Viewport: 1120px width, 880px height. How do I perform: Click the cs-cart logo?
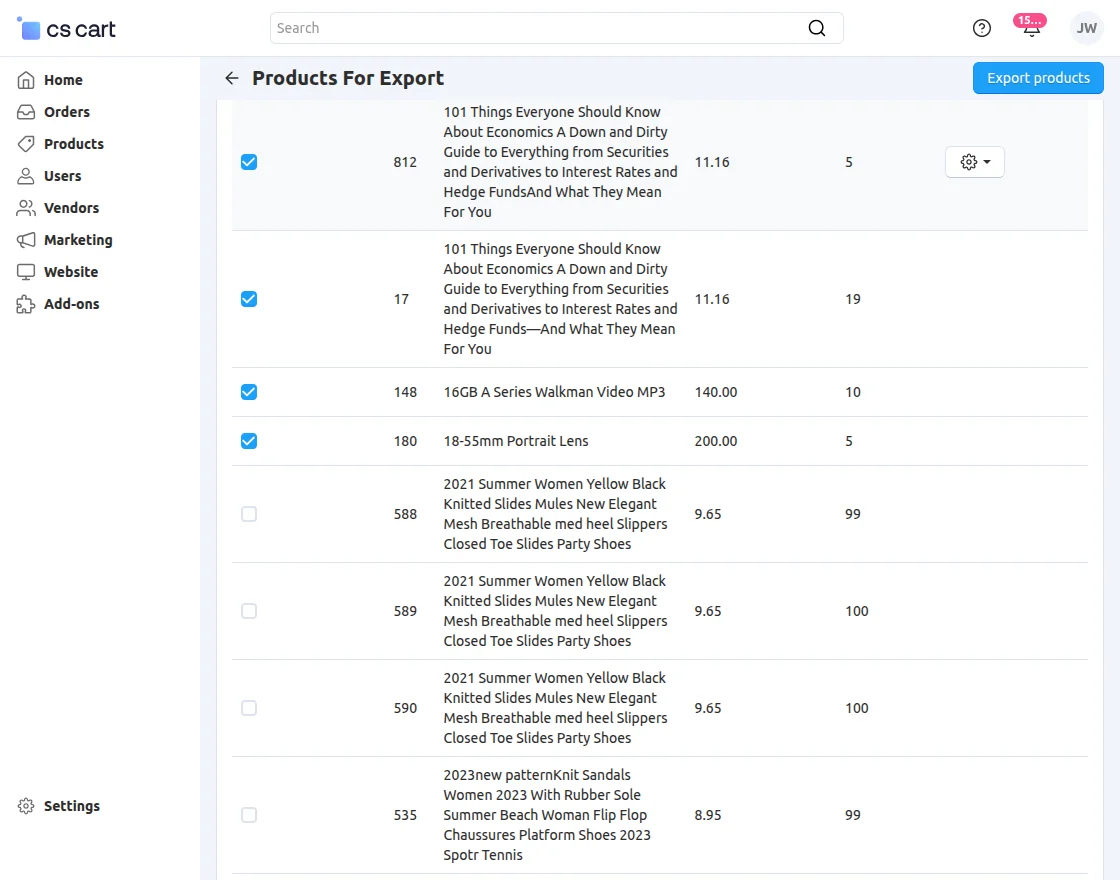[x=65, y=28]
